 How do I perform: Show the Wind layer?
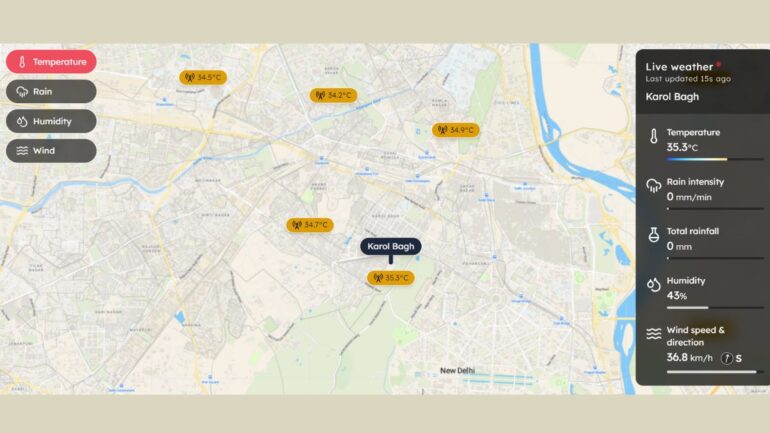coord(51,151)
